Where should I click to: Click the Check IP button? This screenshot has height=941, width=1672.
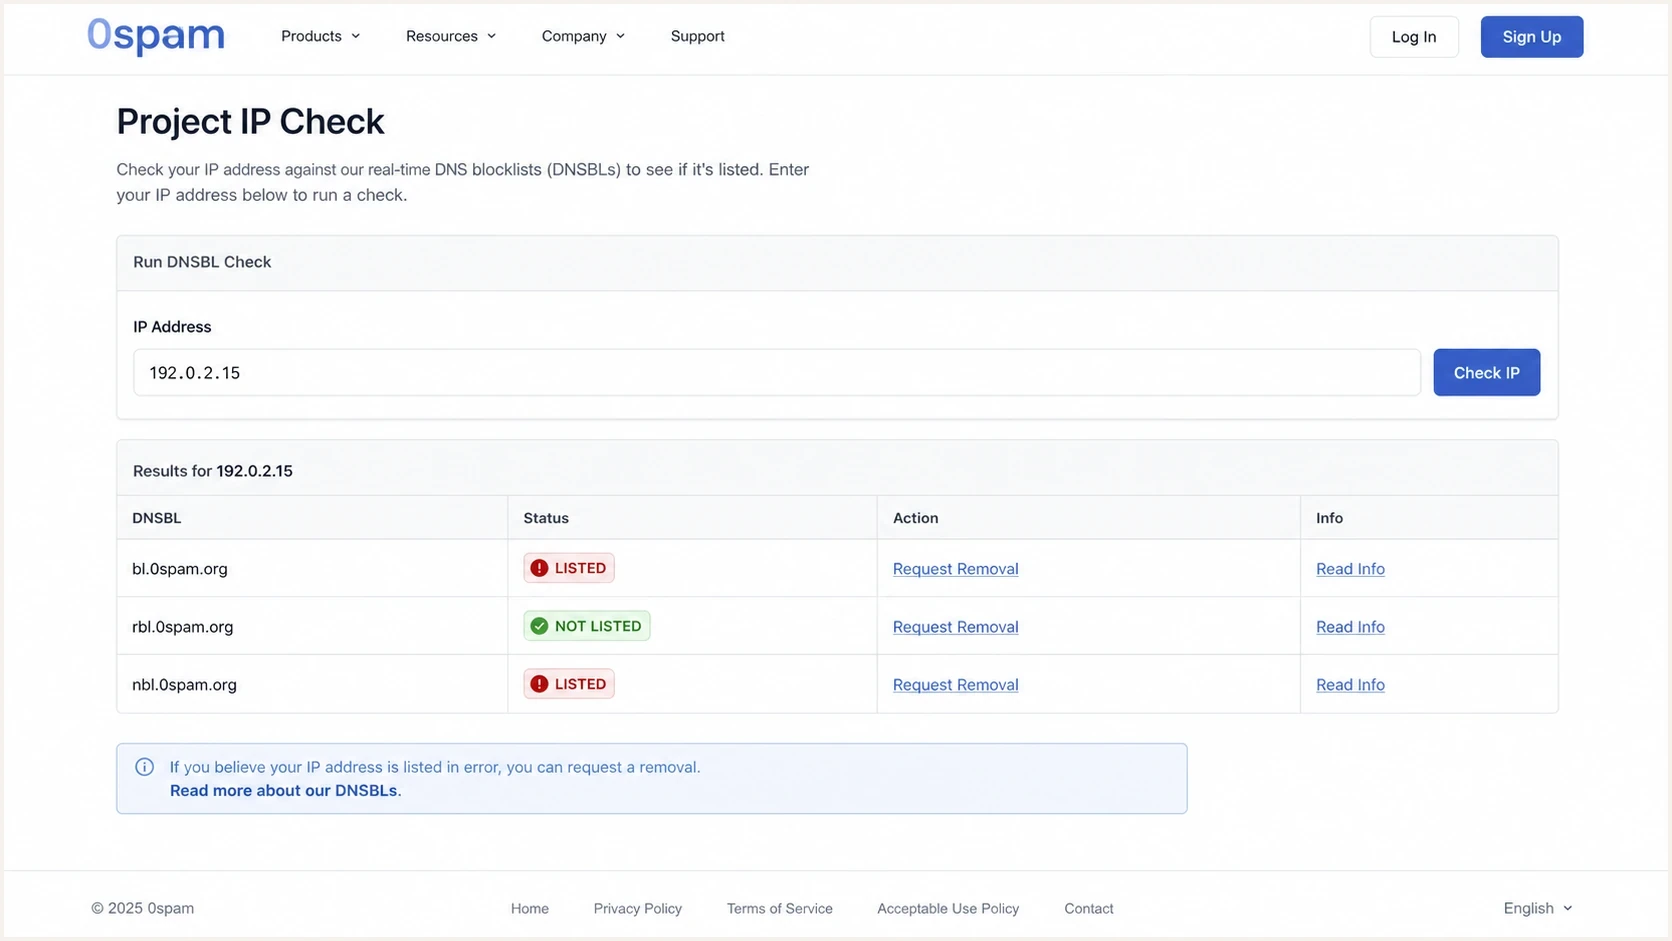point(1486,372)
